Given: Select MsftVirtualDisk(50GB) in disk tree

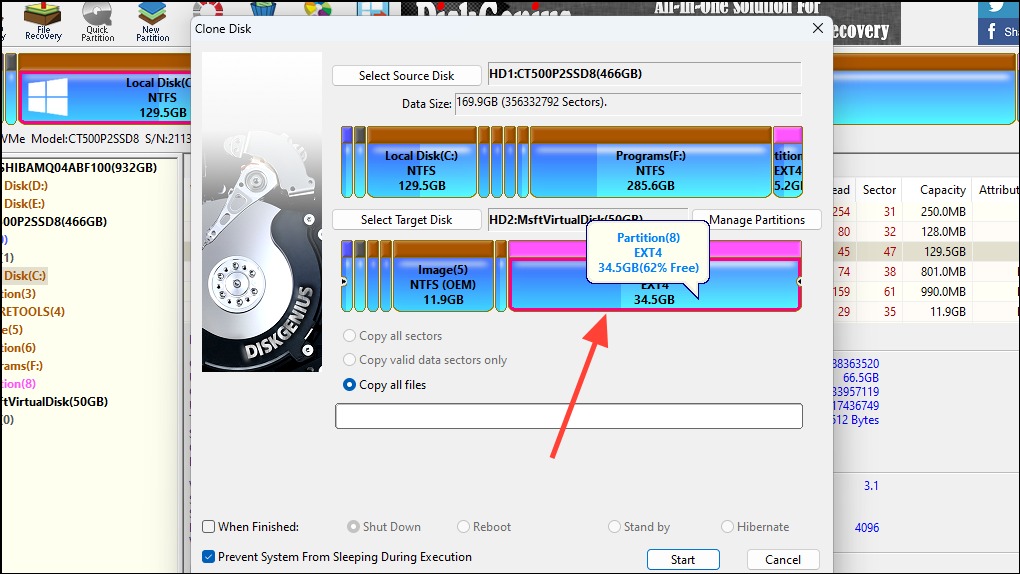Looking at the screenshot, I should (55, 402).
